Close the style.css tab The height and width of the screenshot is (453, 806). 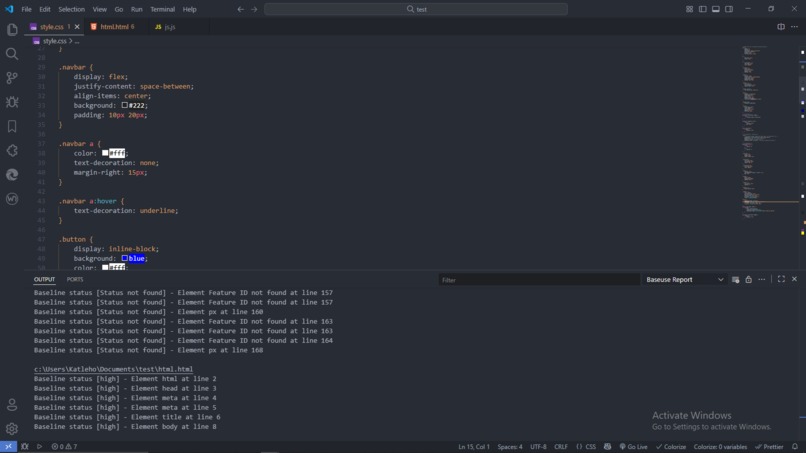tap(77, 27)
